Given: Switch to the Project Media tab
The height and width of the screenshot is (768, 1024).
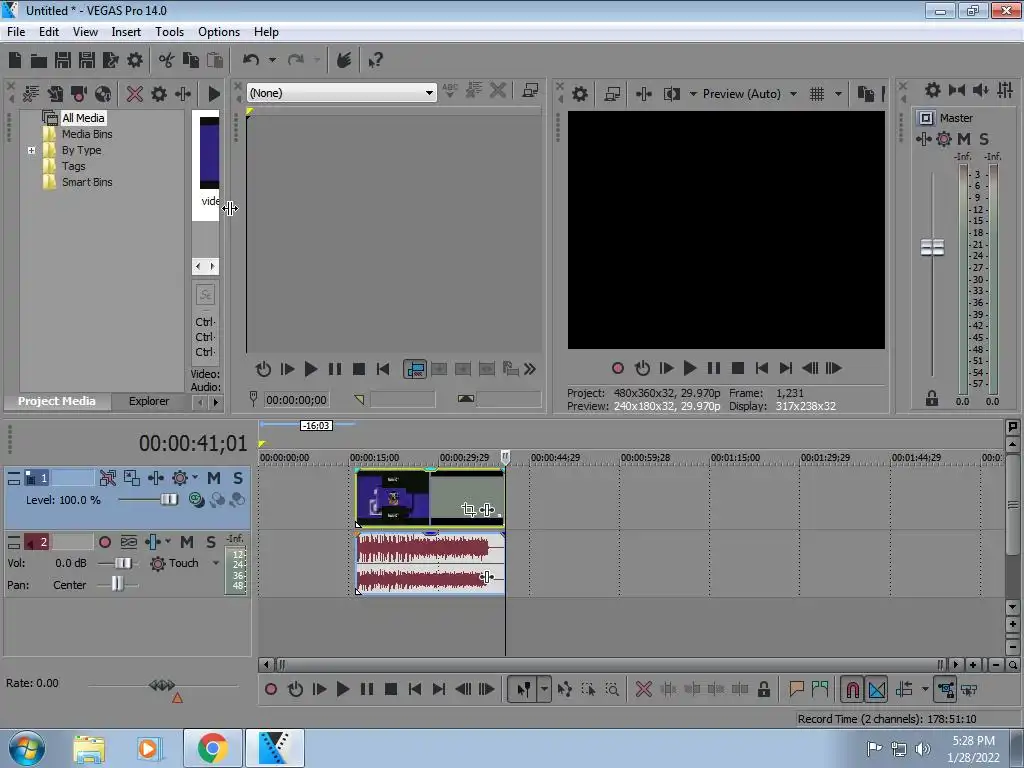Looking at the screenshot, I should pos(57,401).
